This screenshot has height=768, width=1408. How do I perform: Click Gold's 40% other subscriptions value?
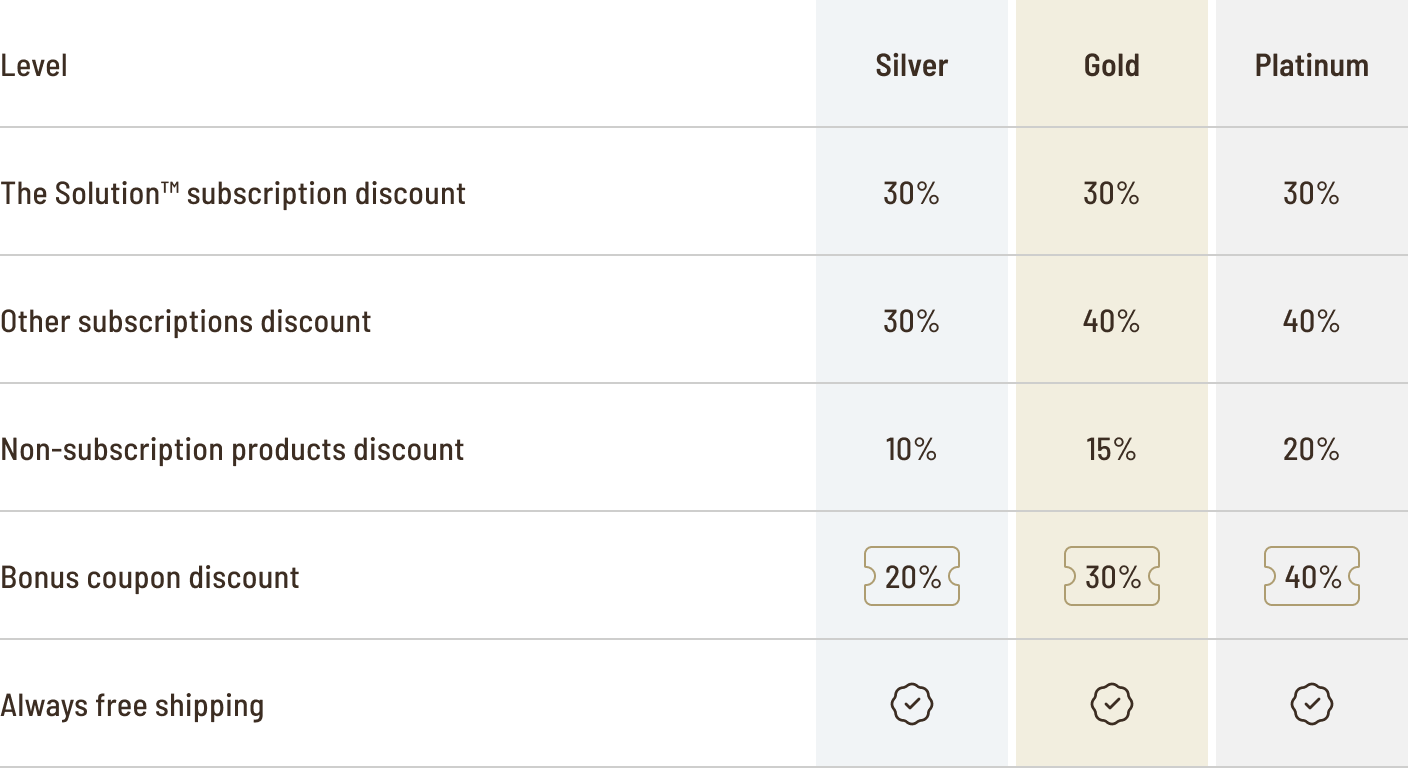(1111, 321)
